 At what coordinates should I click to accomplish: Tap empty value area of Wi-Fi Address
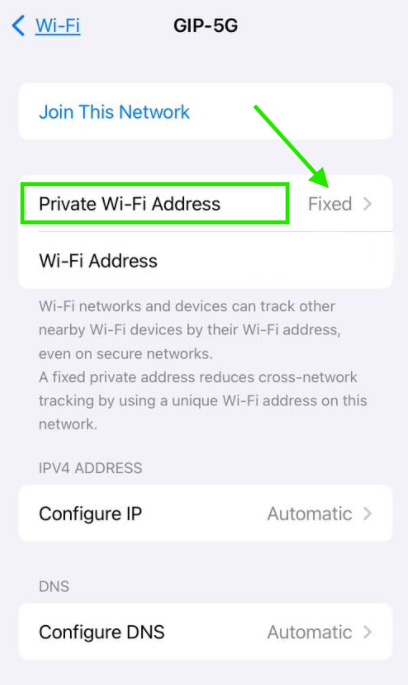tap(306, 261)
